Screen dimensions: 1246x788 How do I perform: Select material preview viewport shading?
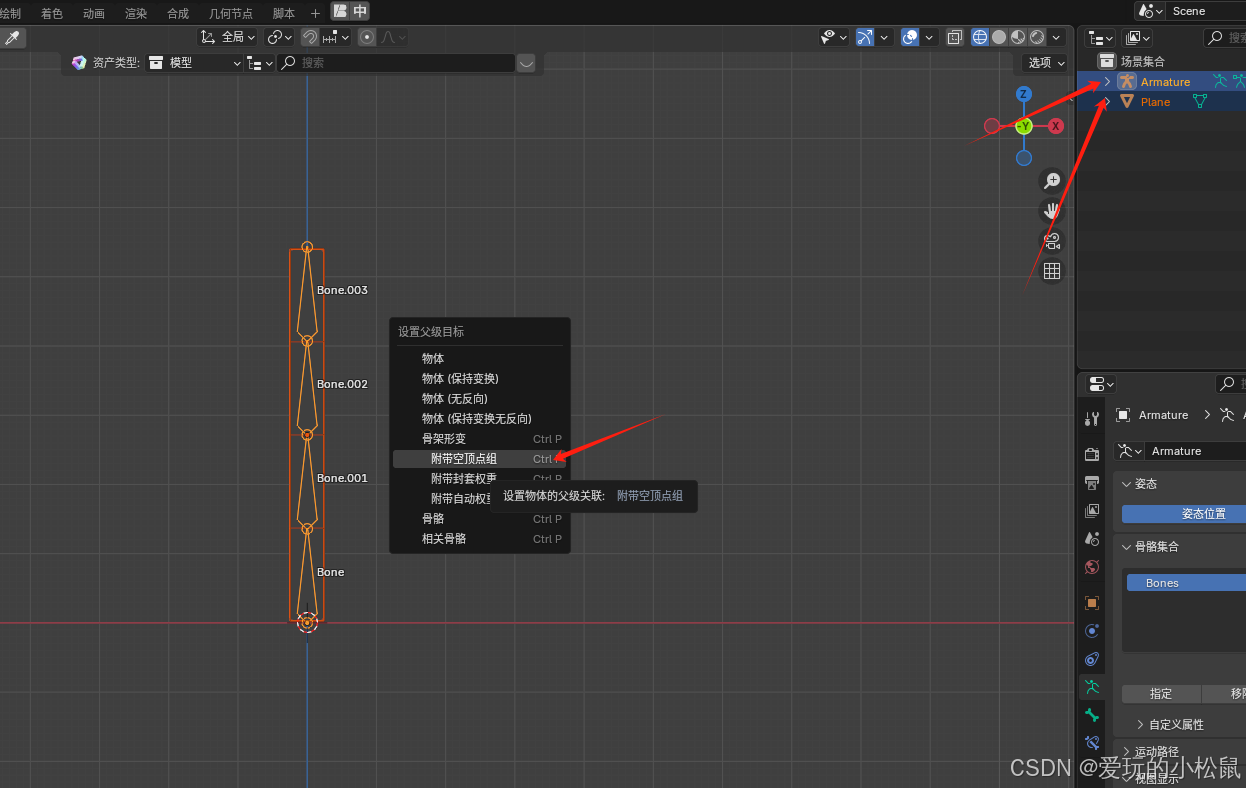click(1018, 37)
